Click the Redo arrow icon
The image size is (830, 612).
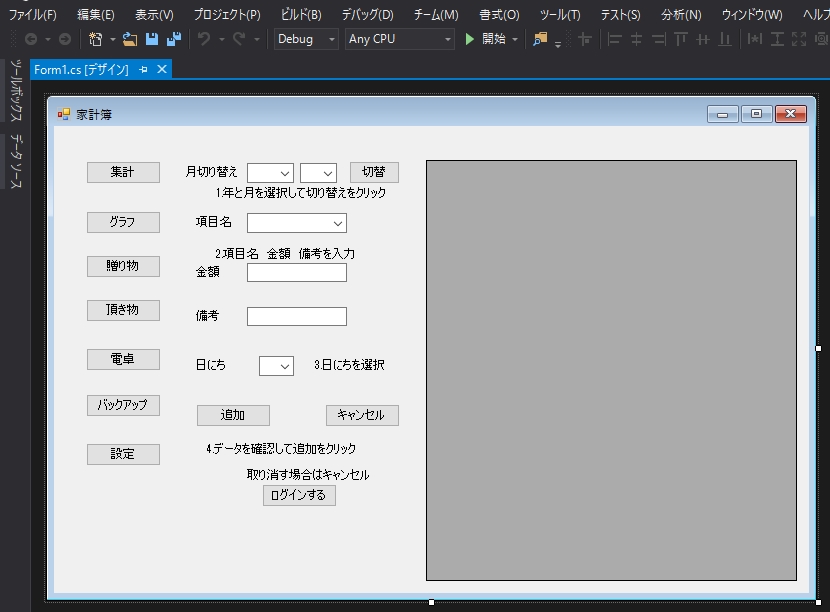coord(239,39)
